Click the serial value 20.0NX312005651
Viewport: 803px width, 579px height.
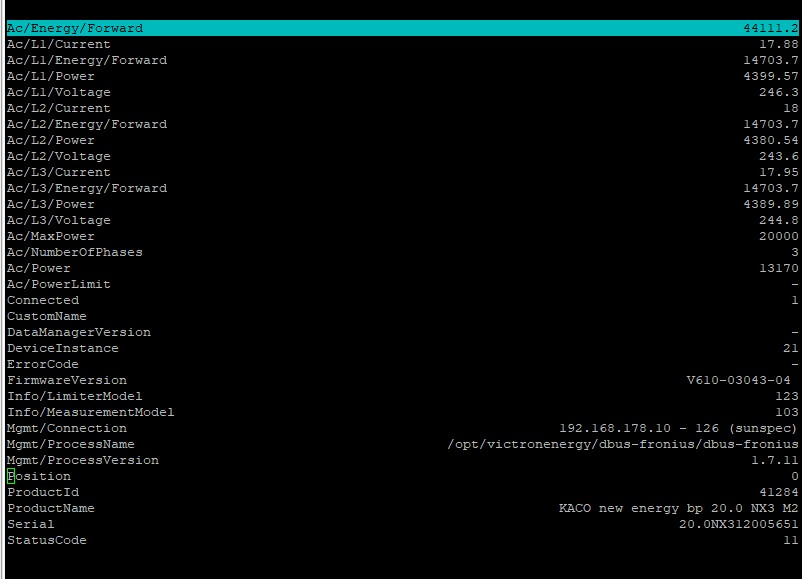(x=738, y=524)
